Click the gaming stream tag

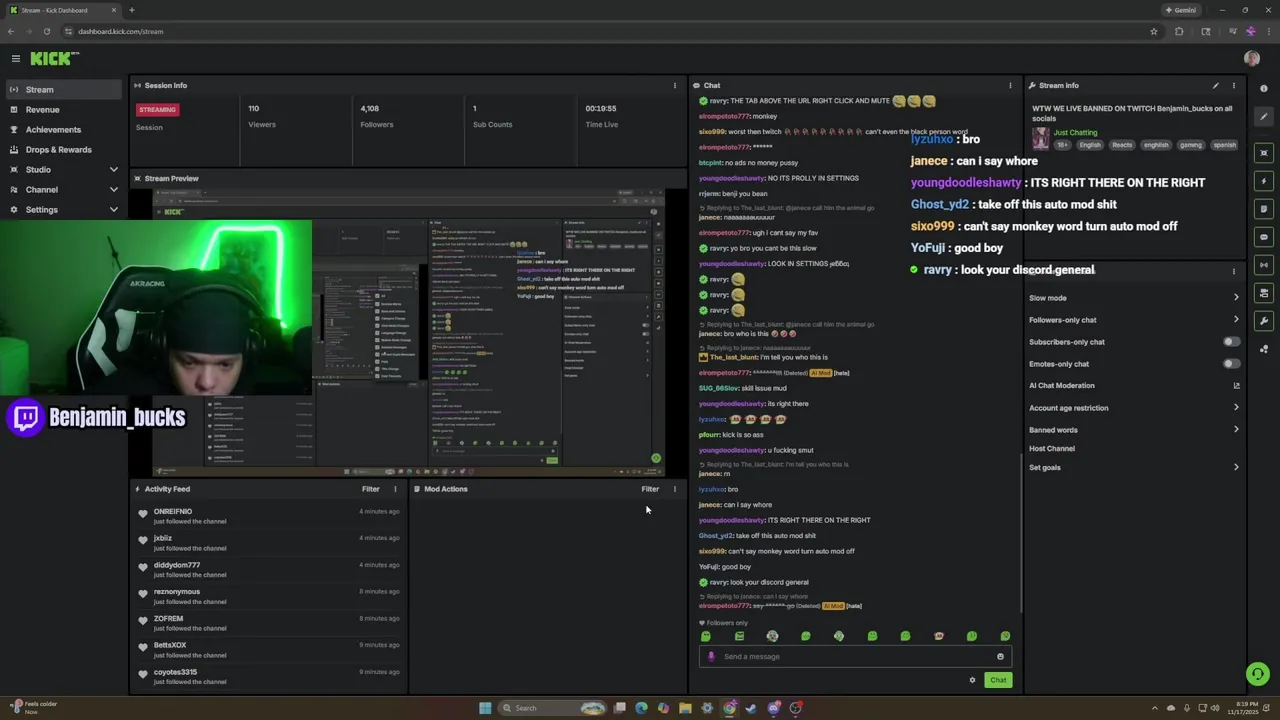click(1191, 145)
